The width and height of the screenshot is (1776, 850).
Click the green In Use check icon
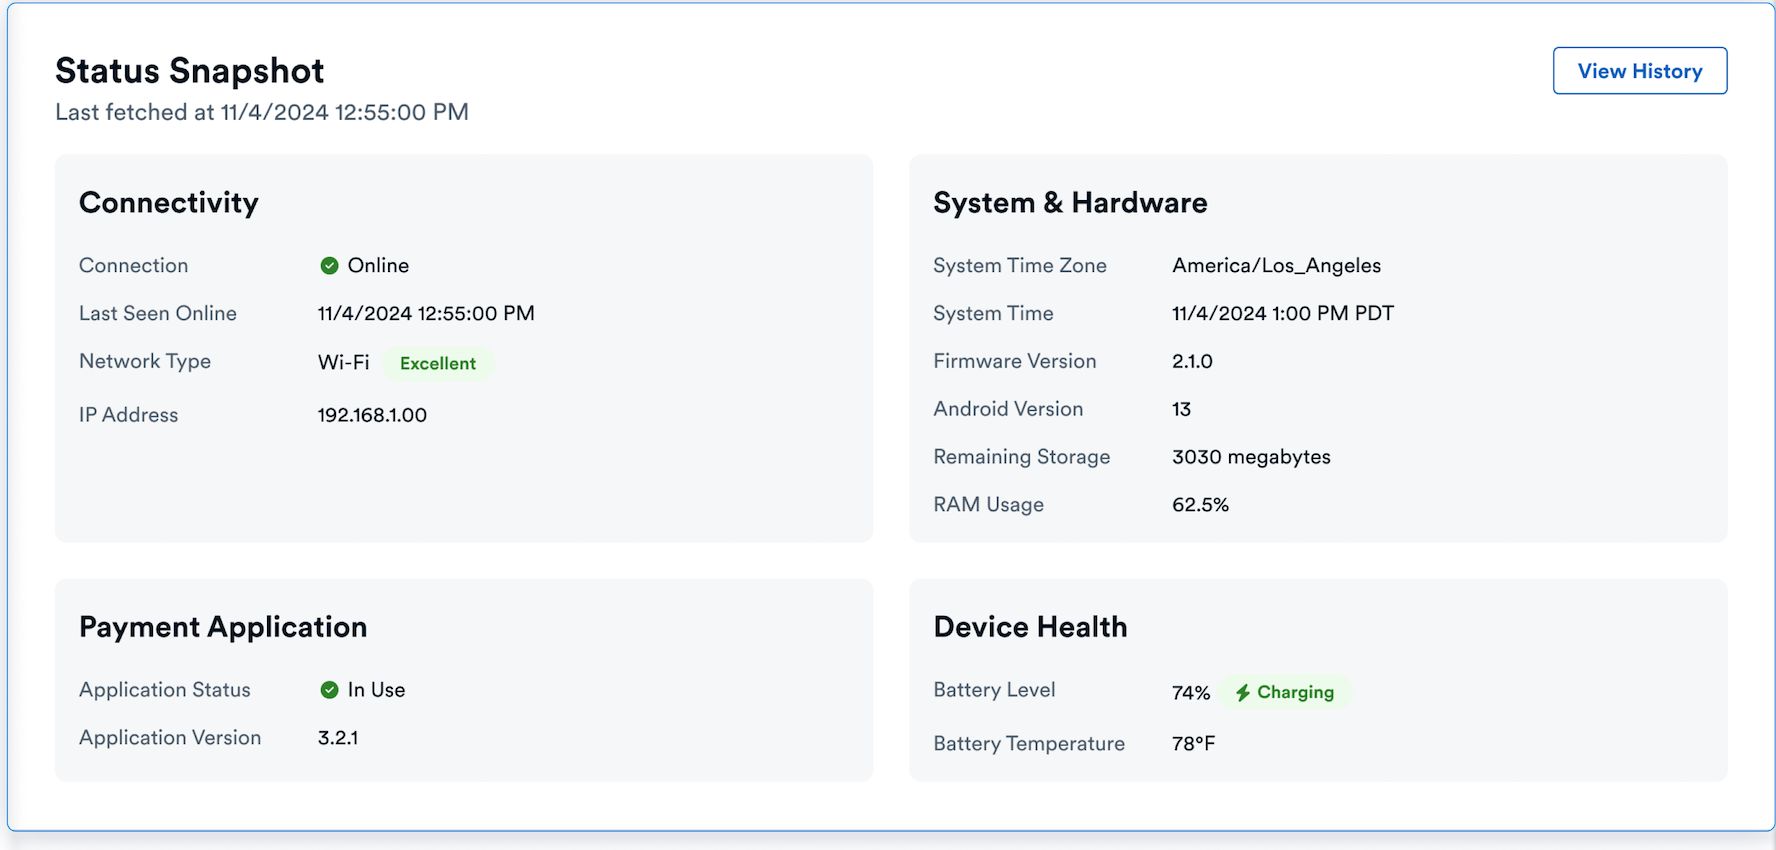click(329, 690)
